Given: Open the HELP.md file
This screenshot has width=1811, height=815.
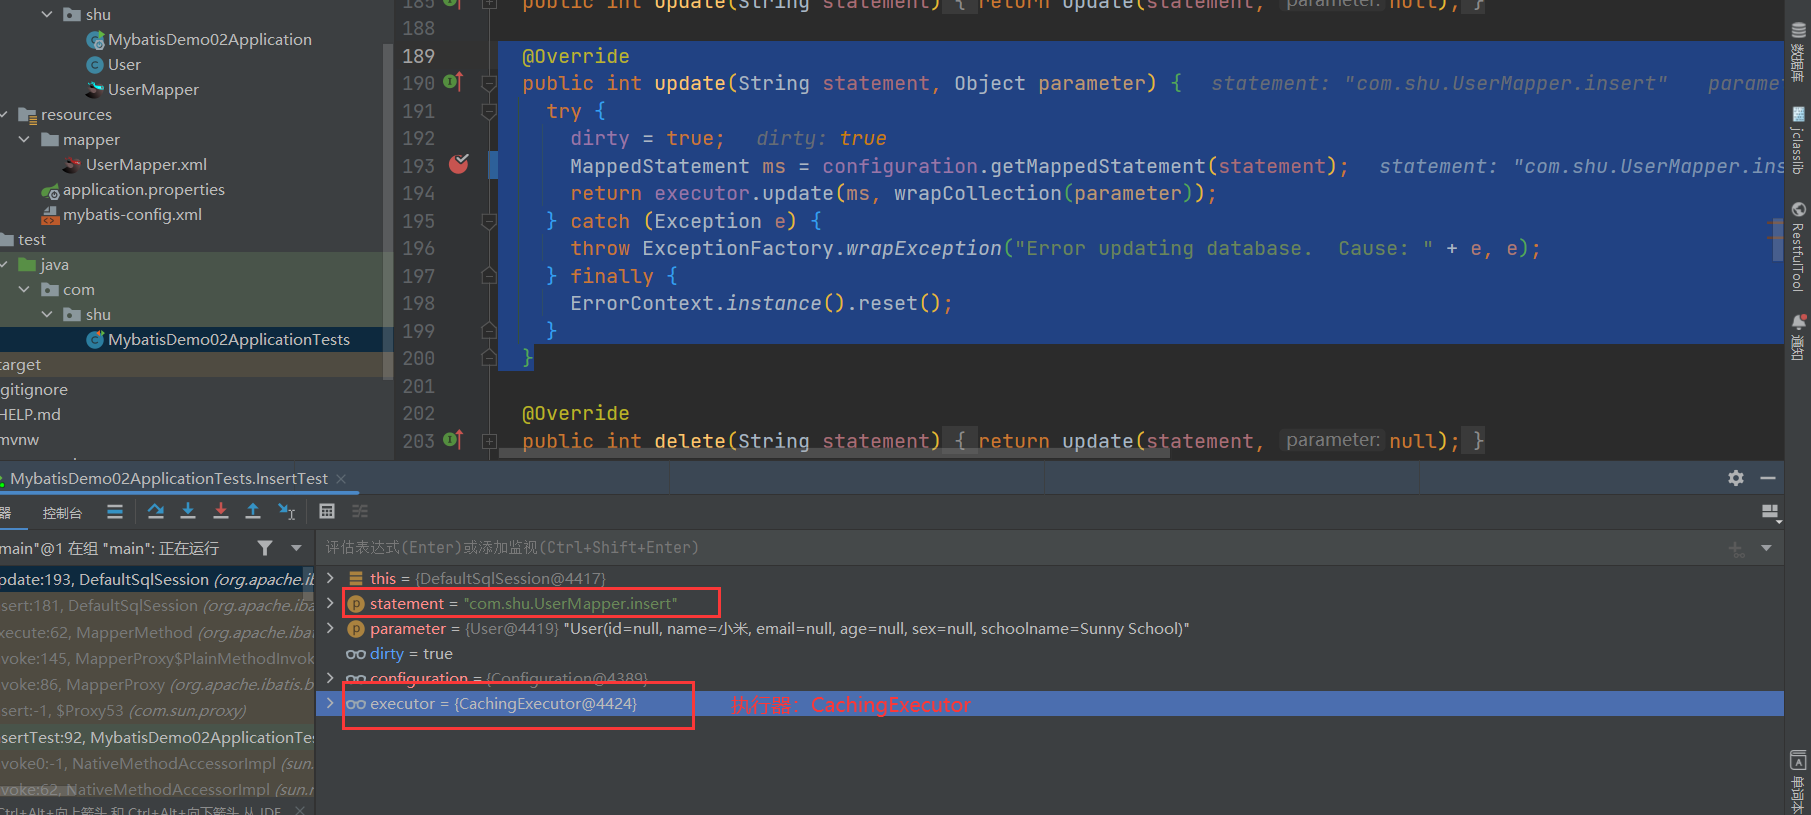Looking at the screenshot, I should point(30,414).
